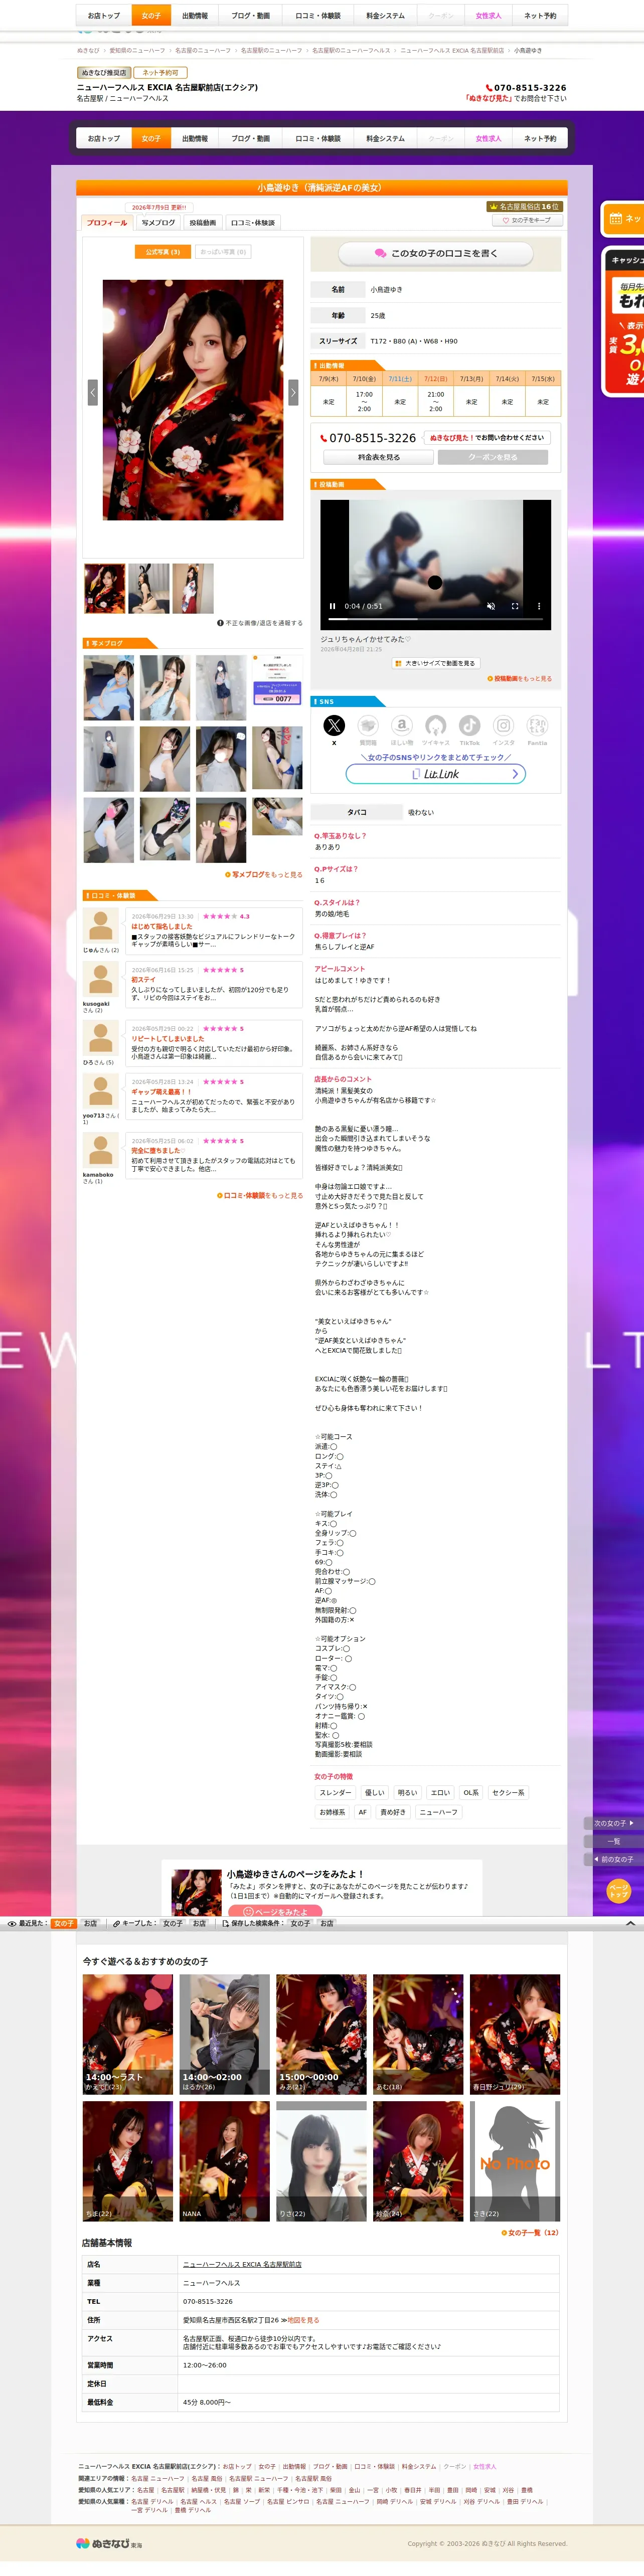Select the first thumbnail under the main photo
The image size is (644, 2576).
tap(105, 589)
